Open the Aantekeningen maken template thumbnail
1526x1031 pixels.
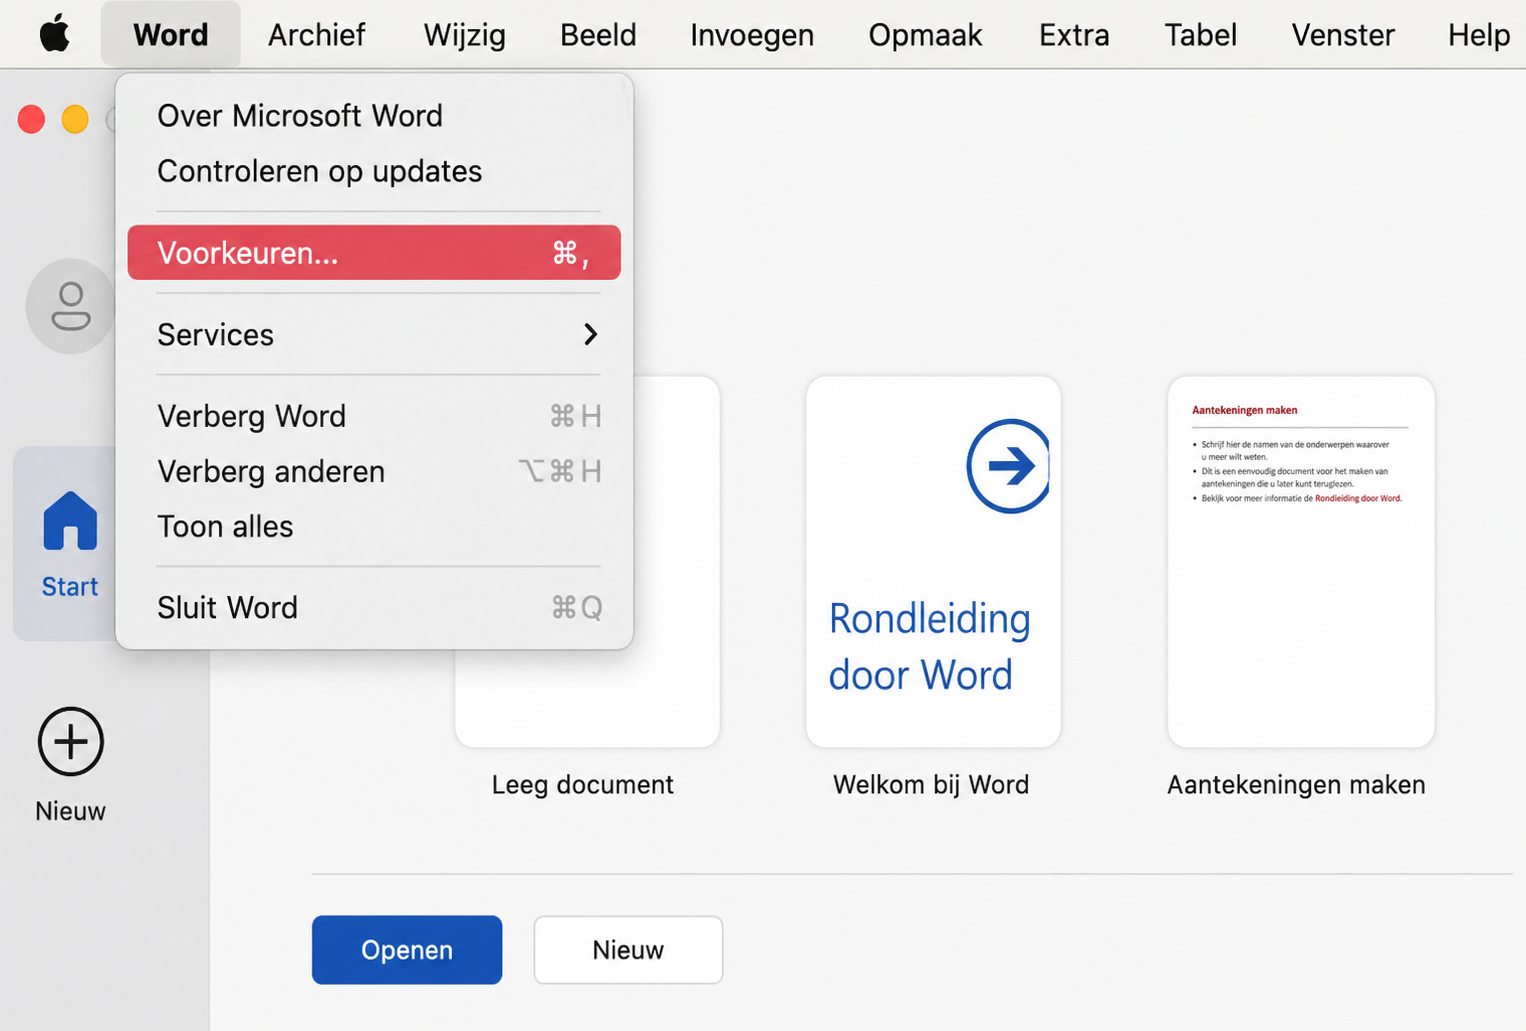pyautogui.click(x=1301, y=562)
